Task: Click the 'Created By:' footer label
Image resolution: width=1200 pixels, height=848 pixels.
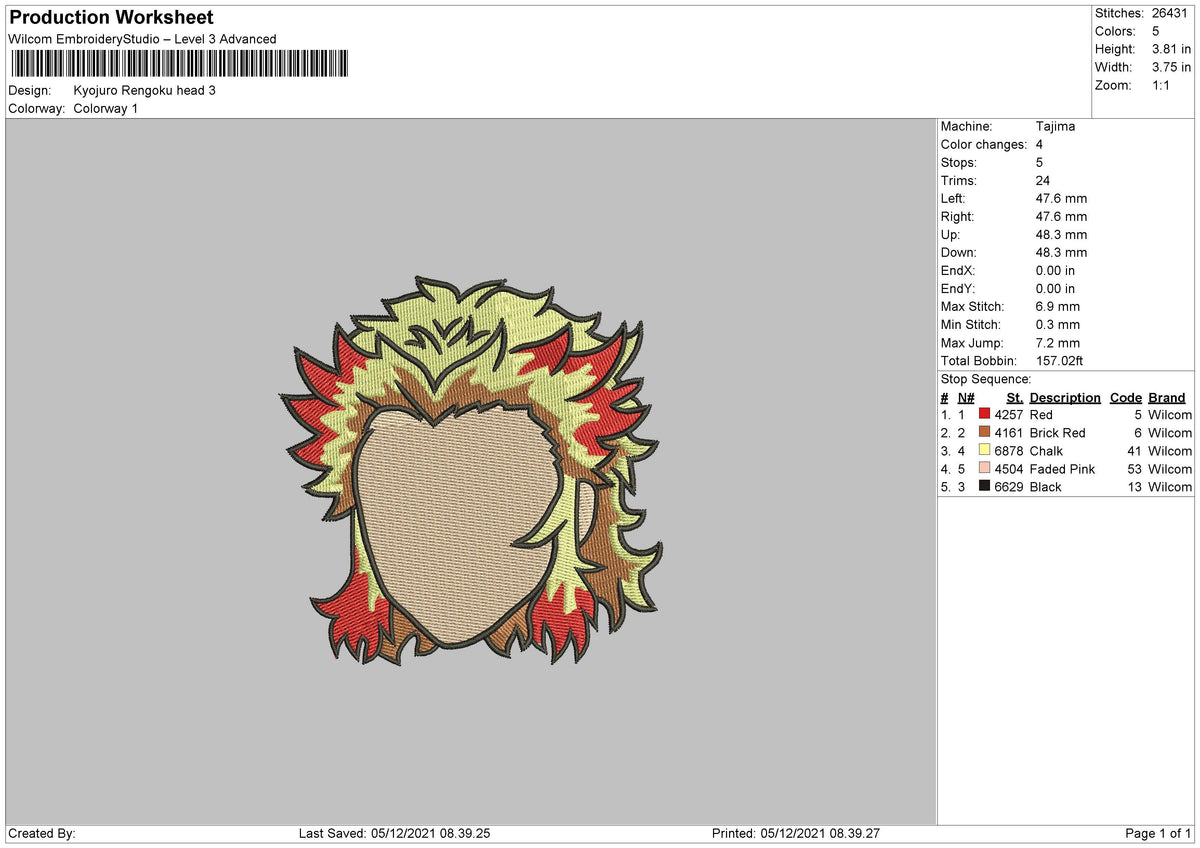Action: (x=42, y=833)
